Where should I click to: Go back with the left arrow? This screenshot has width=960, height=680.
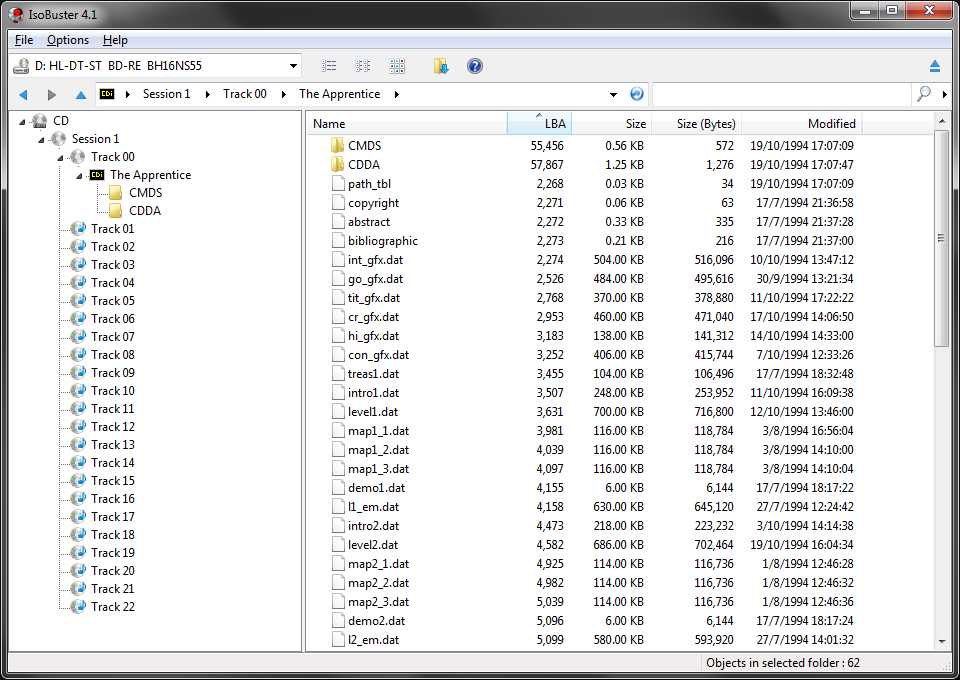[x=23, y=94]
